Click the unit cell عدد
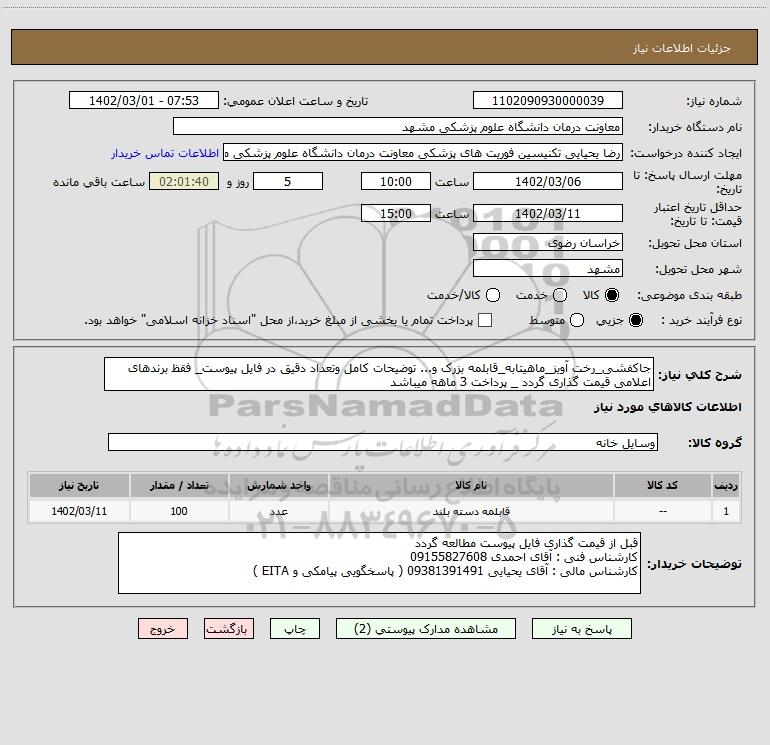The image size is (770, 745). point(278,511)
